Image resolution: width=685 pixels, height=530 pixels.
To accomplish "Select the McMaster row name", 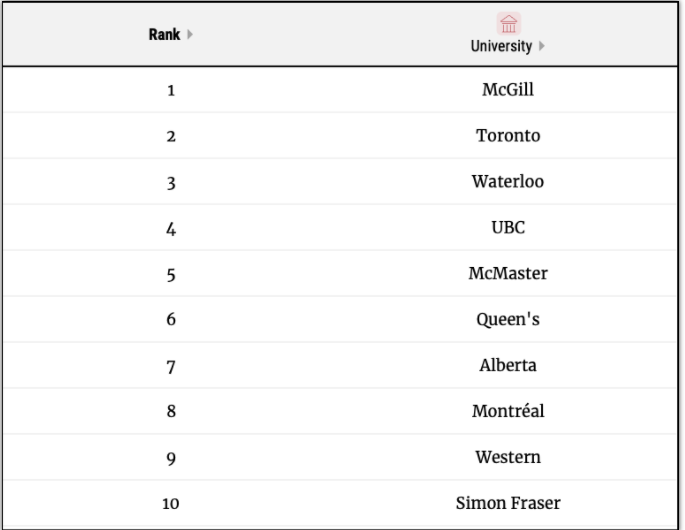I will [x=508, y=274].
